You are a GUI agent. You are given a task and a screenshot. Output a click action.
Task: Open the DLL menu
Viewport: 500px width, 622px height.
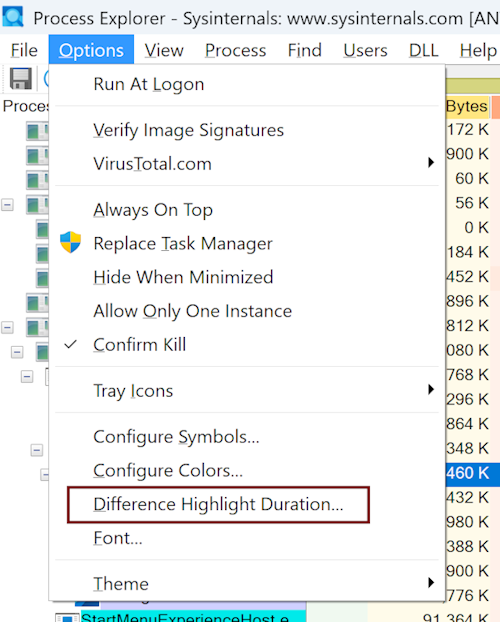click(x=423, y=50)
